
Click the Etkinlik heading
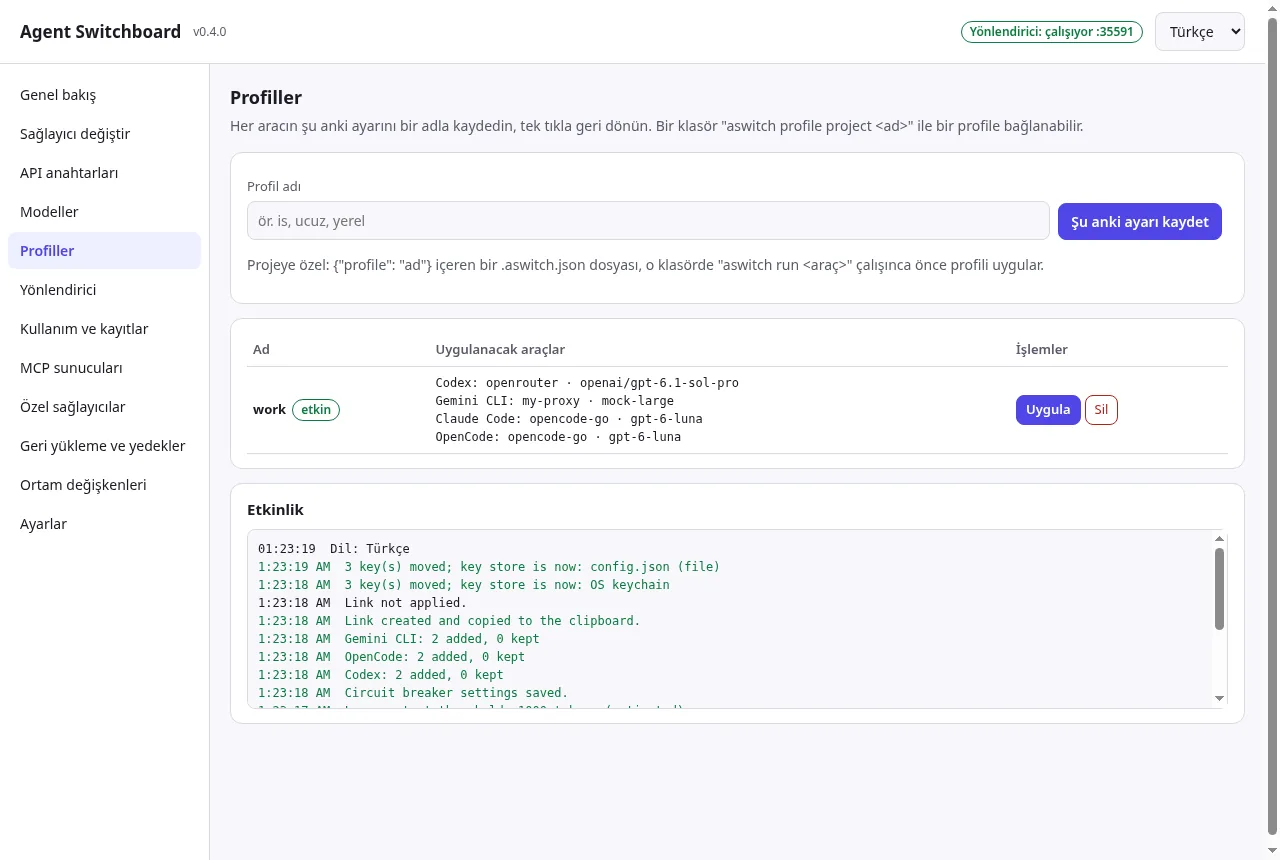coord(275,510)
